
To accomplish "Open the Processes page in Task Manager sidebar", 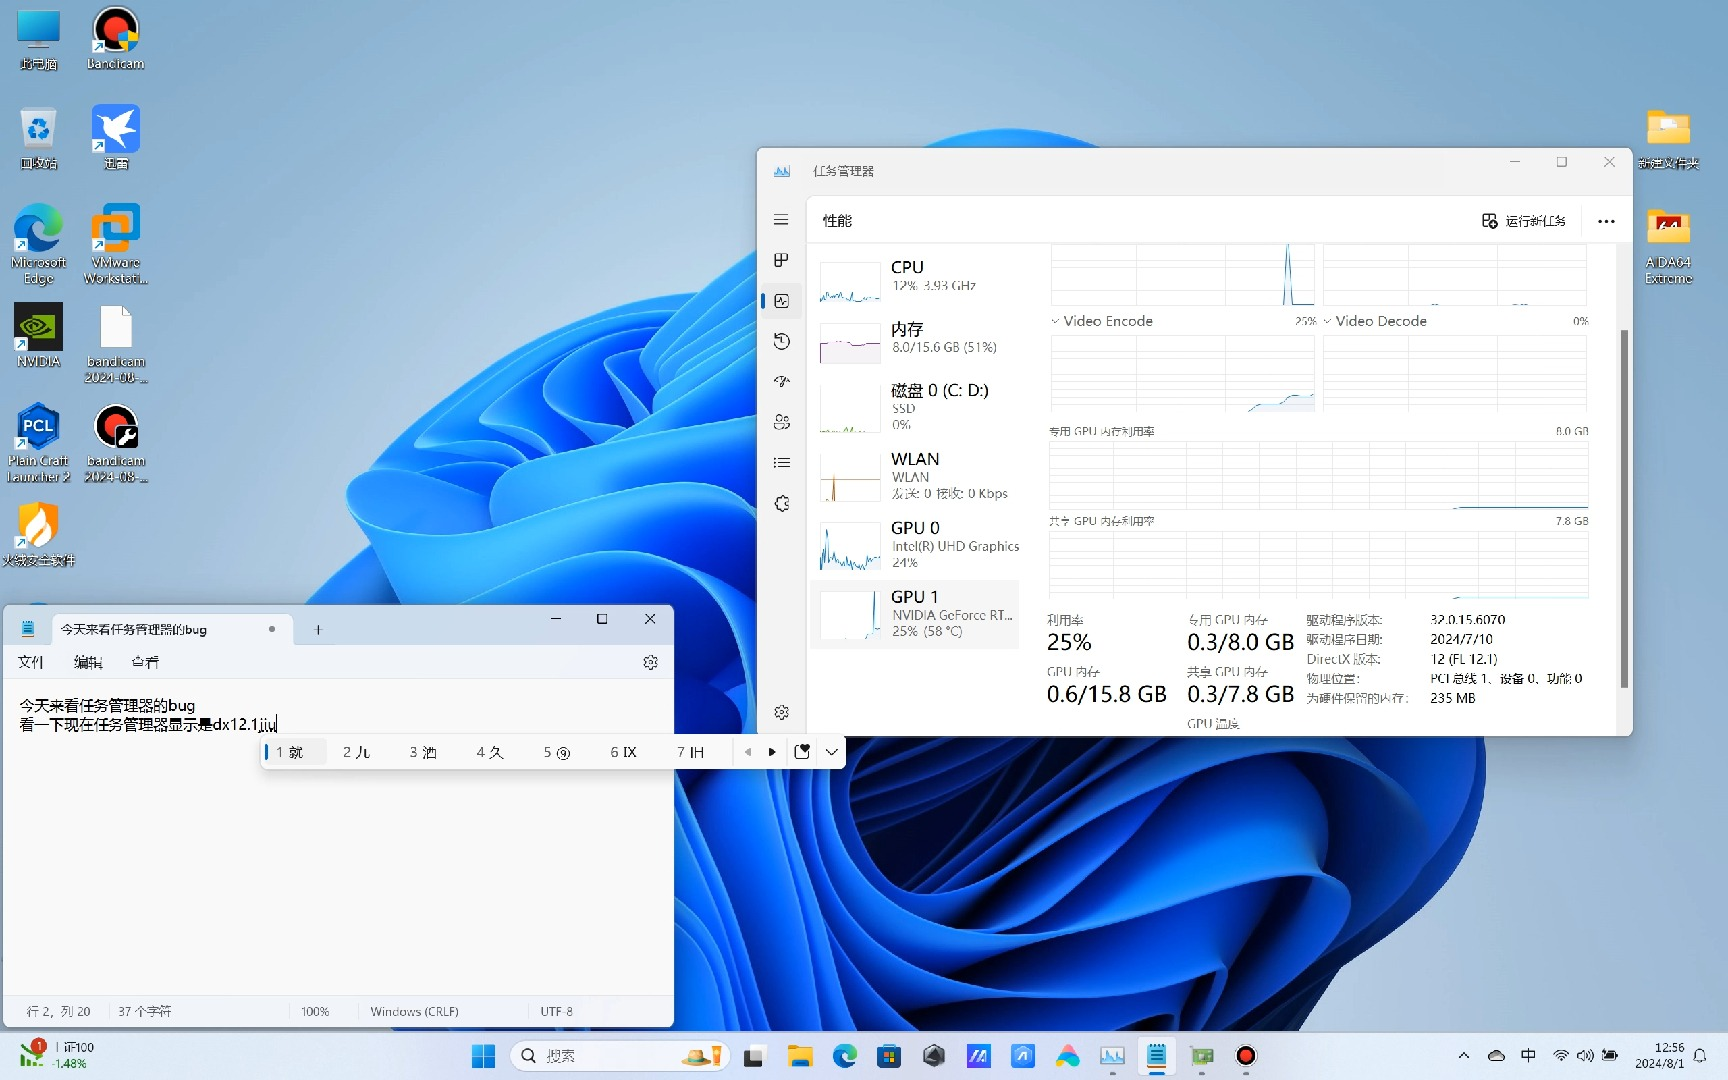I will pyautogui.click(x=781, y=260).
